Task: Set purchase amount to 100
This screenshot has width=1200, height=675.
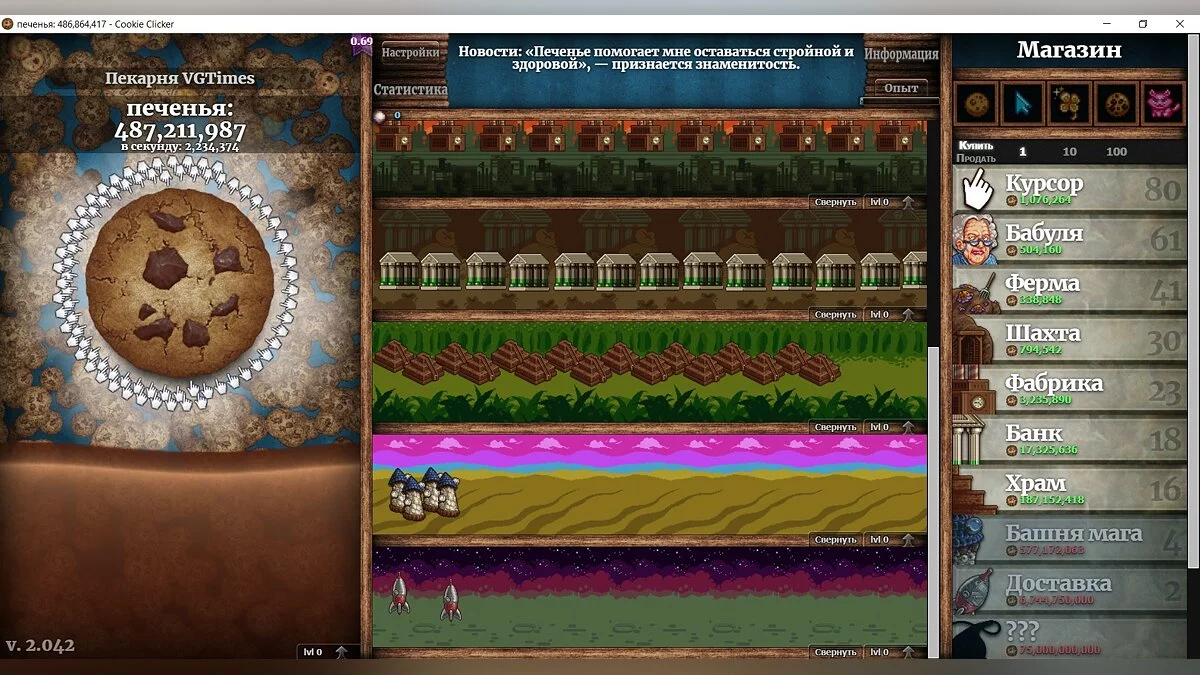Action: [1116, 152]
